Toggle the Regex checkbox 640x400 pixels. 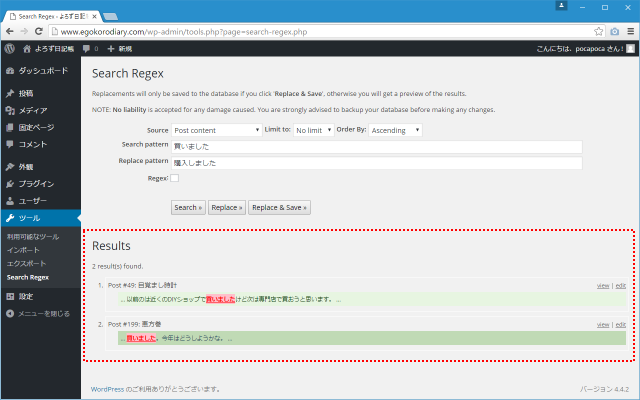(x=174, y=178)
